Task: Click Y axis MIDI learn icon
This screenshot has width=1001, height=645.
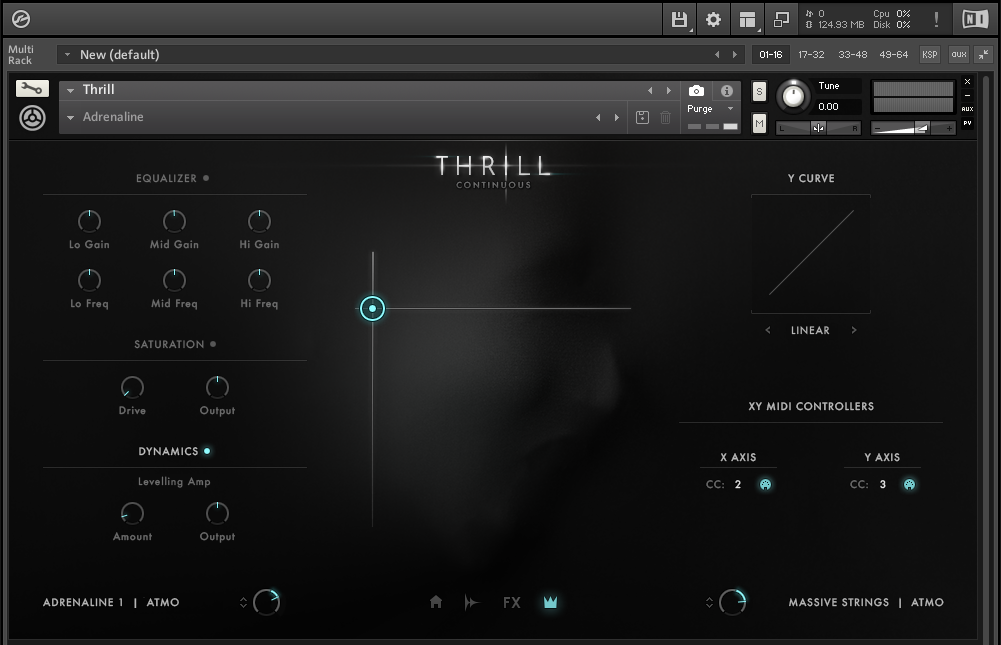Action: click(909, 484)
